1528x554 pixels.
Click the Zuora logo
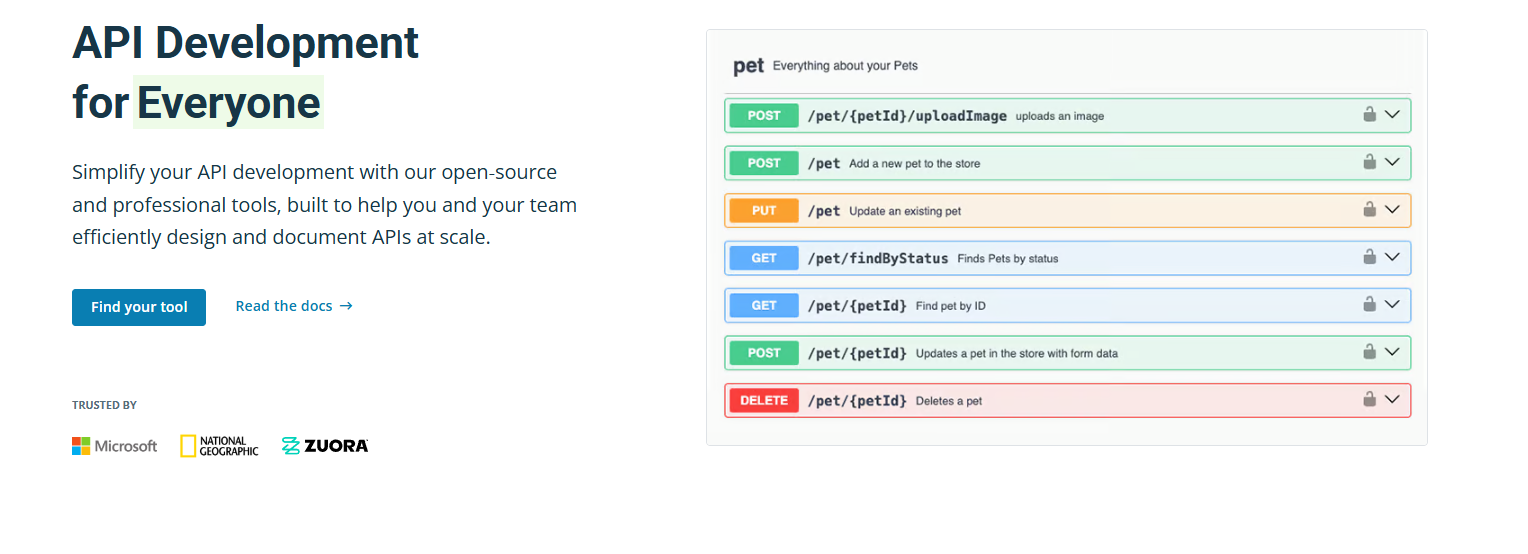click(325, 446)
